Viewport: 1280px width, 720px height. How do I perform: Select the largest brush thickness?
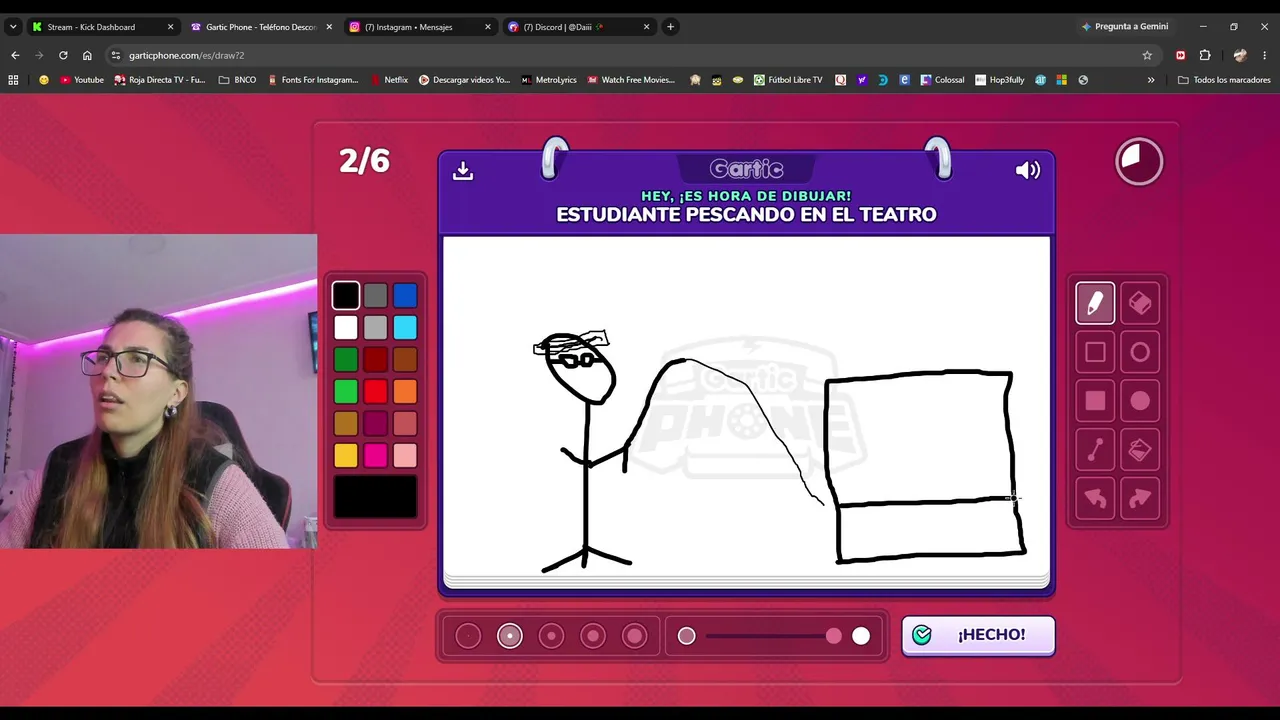(634, 636)
